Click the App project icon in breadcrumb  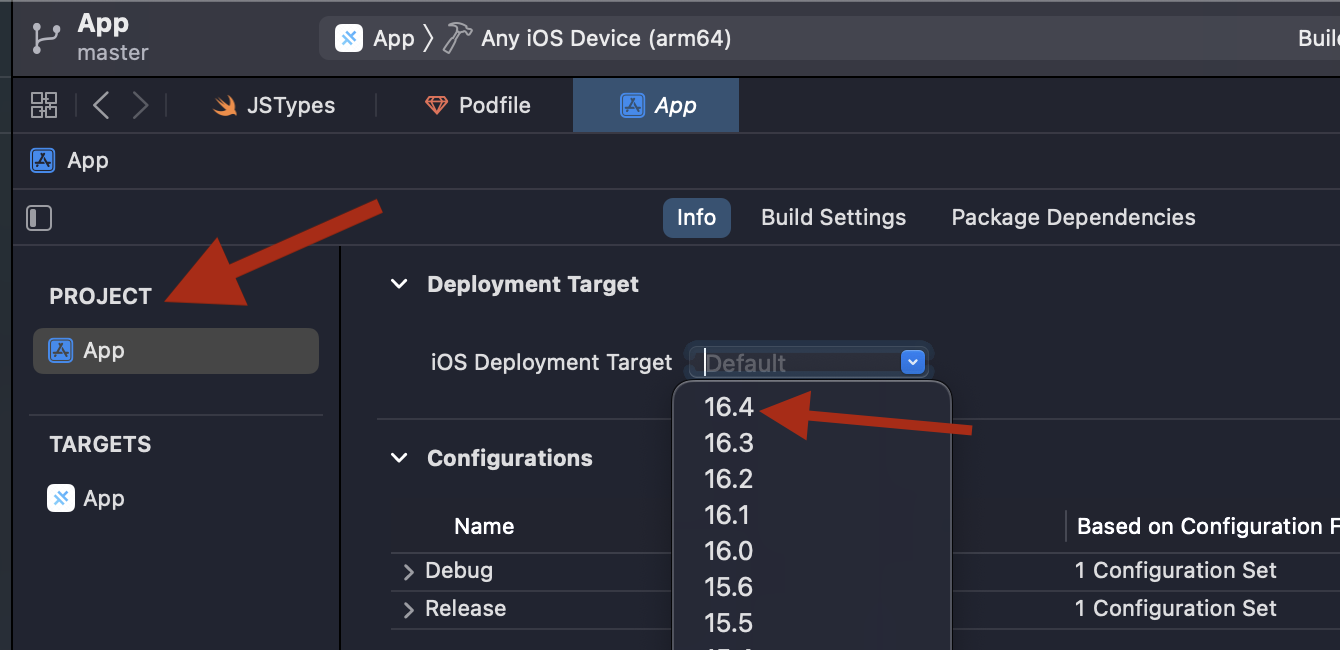[42, 161]
